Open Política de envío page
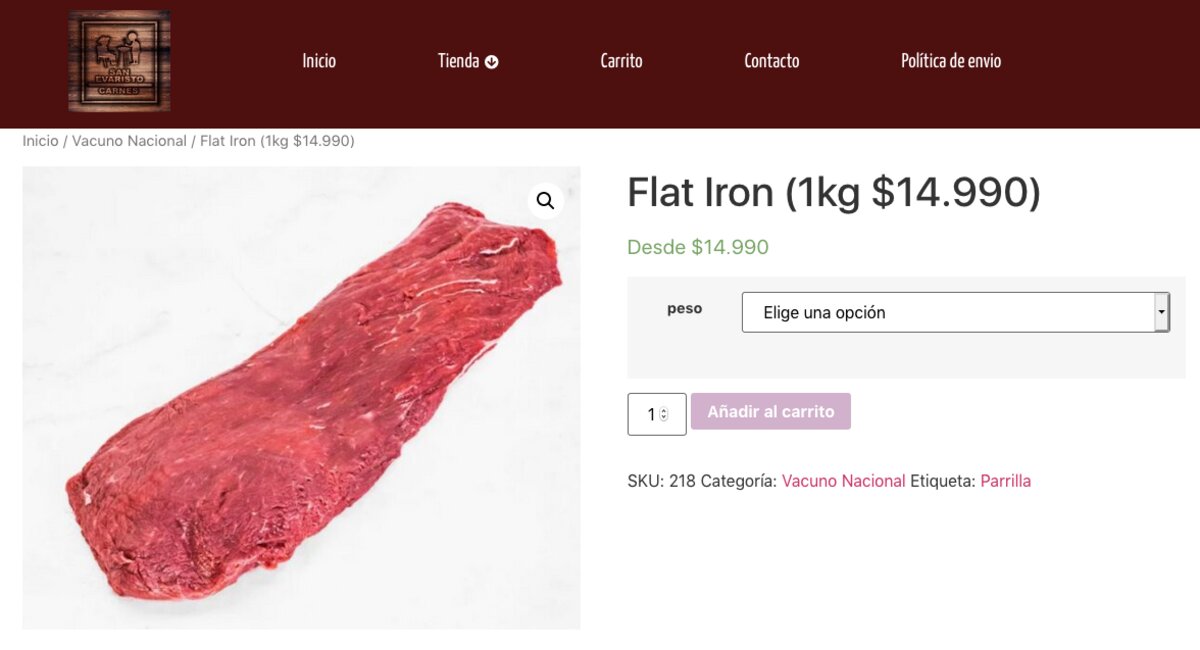Image resolution: width=1200 pixels, height=650 pixels. pyautogui.click(x=950, y=61)
